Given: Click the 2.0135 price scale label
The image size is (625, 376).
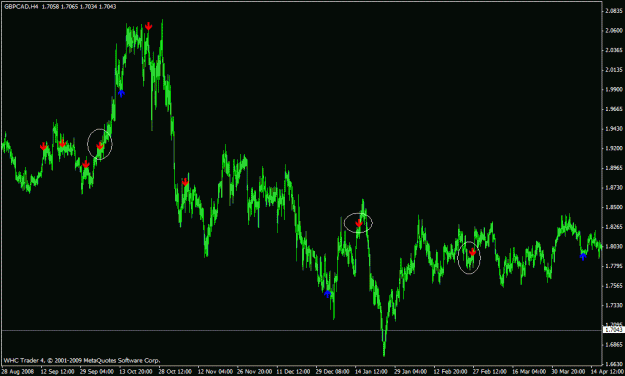Looking at the screenshot, I should [614, 70].
